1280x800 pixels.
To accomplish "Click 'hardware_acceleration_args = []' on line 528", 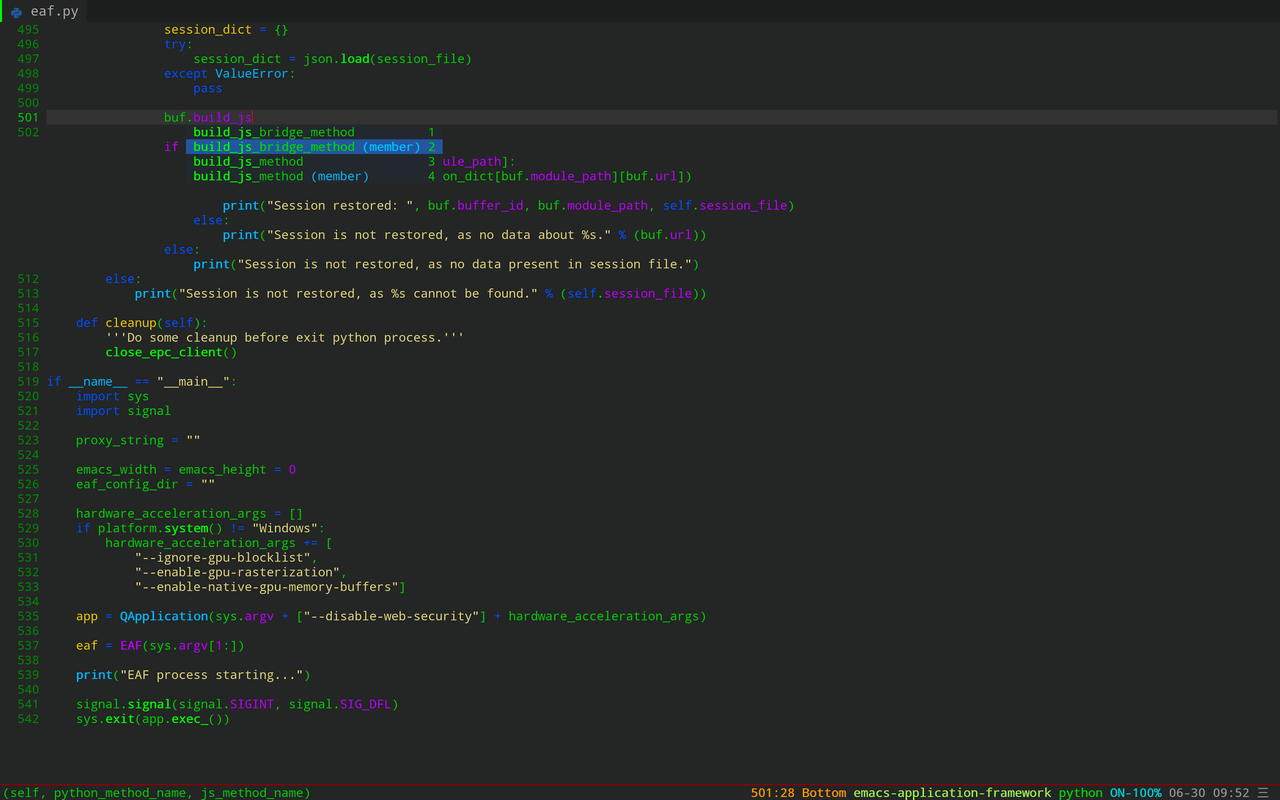I will click(190, 514).
